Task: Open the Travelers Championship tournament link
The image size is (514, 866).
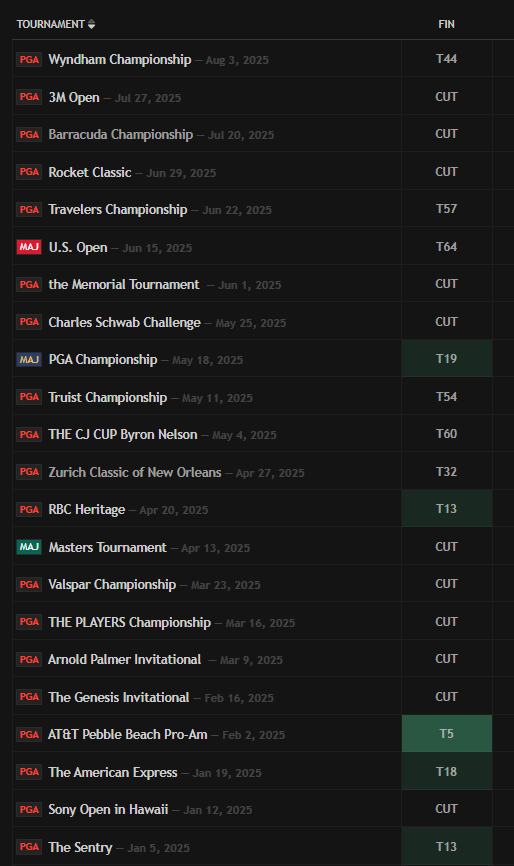Action: [x=118, y=209]
